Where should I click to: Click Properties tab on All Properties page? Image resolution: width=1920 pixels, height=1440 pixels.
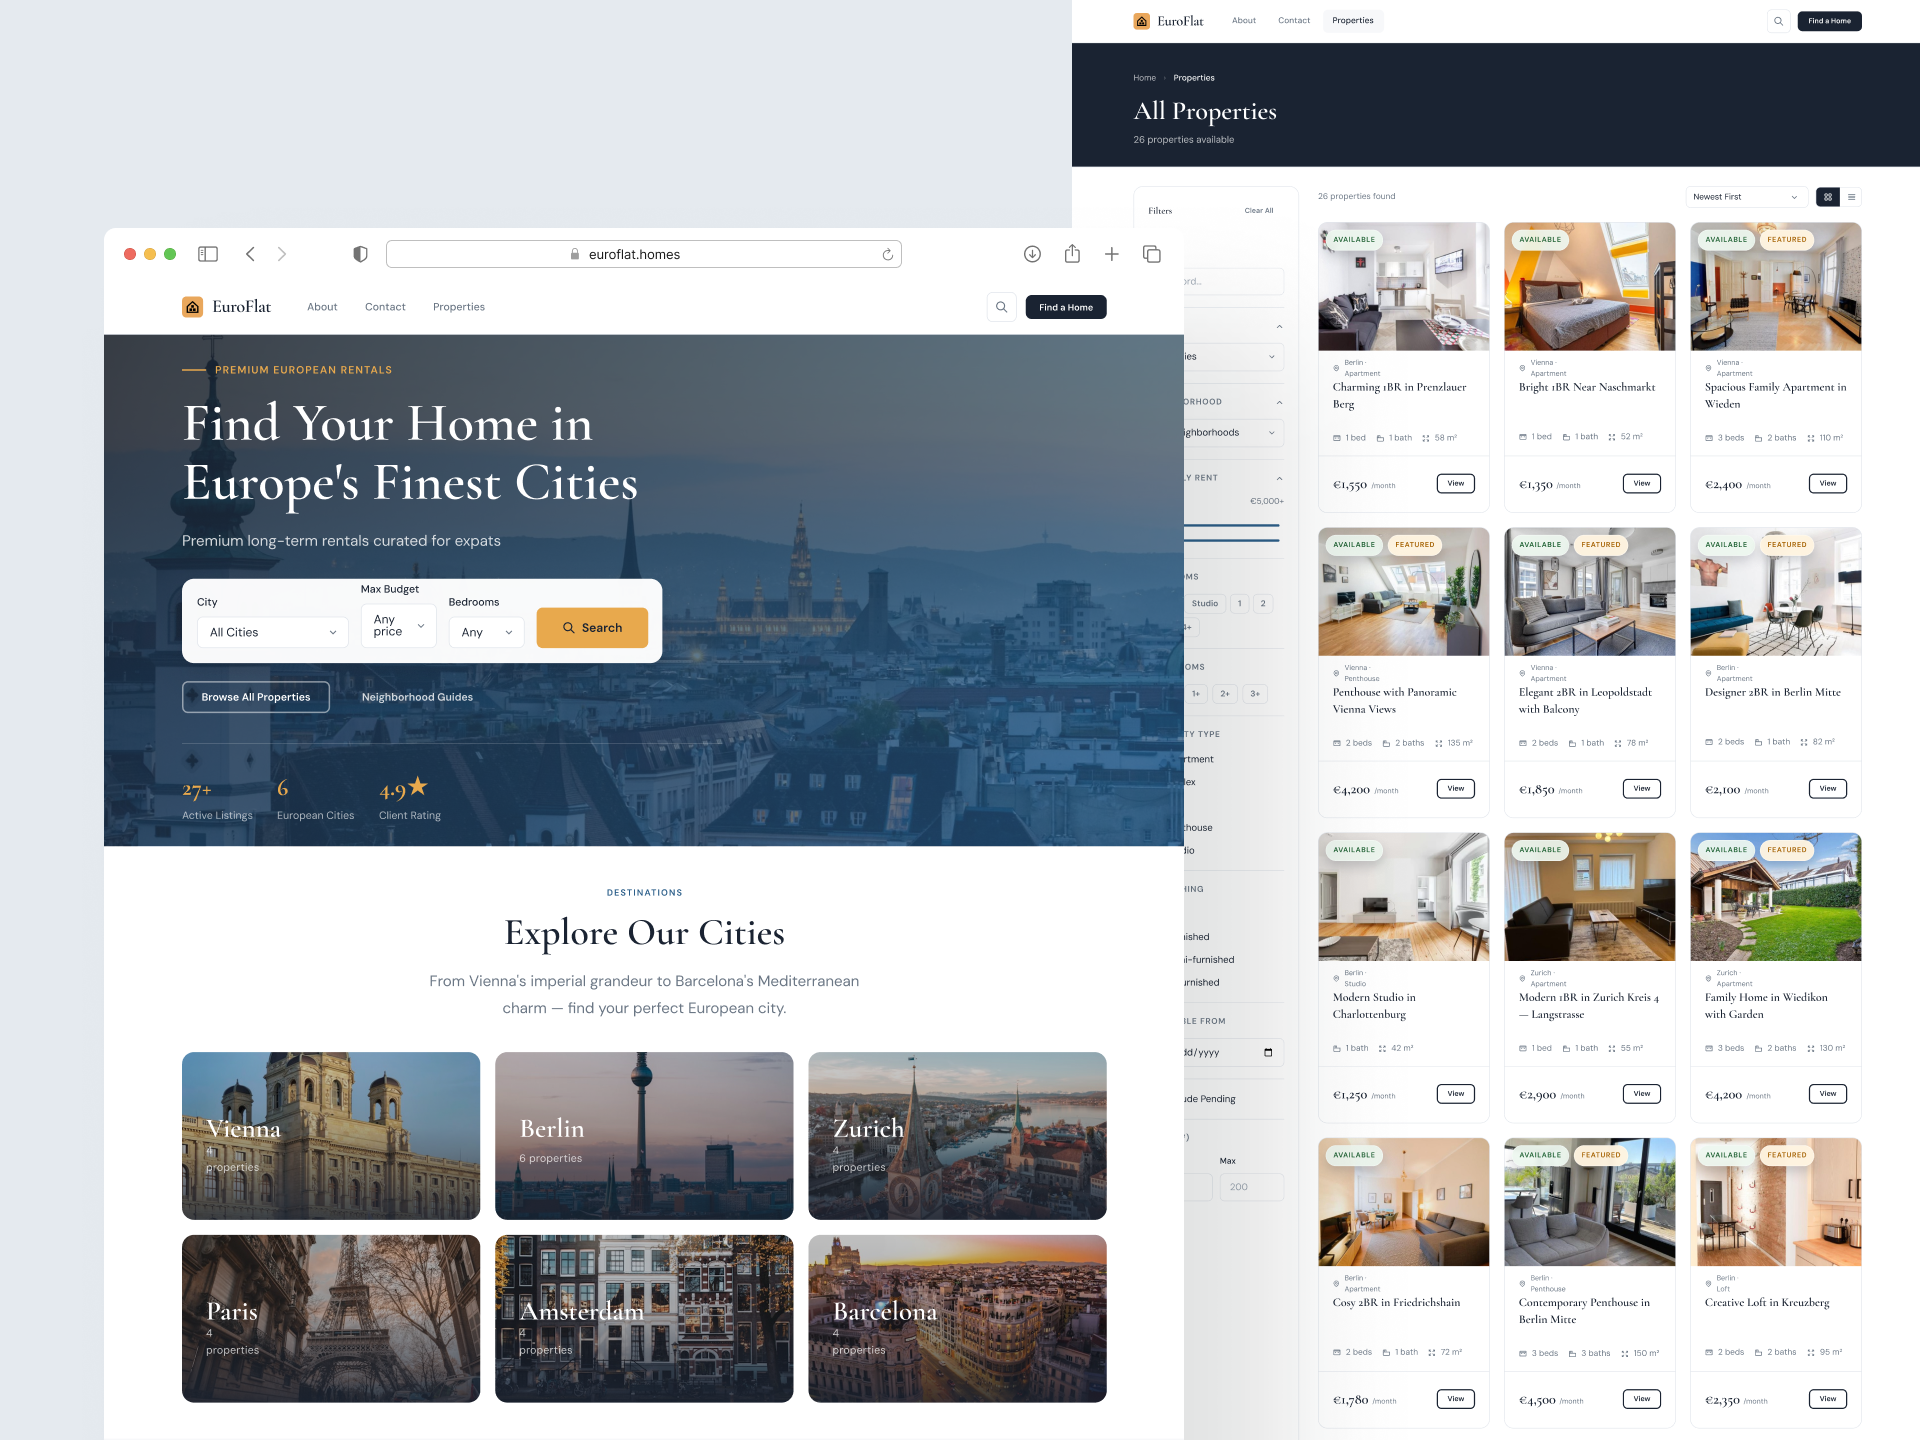click(x=1353, y=21)
